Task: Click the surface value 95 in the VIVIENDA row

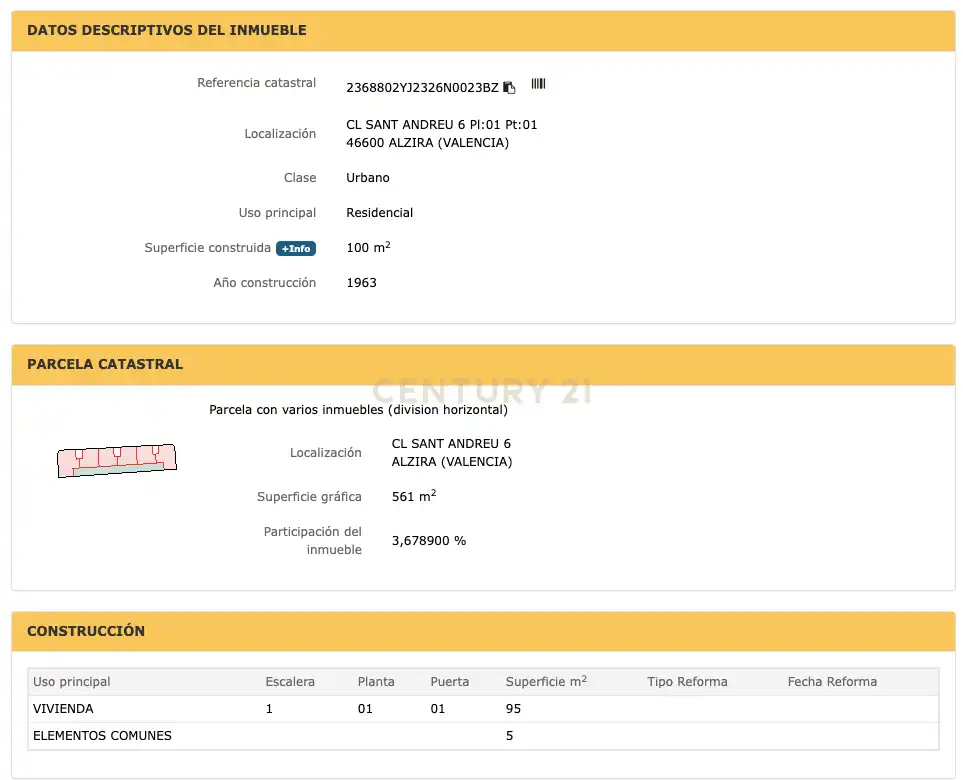Action: tap(513, 709)
